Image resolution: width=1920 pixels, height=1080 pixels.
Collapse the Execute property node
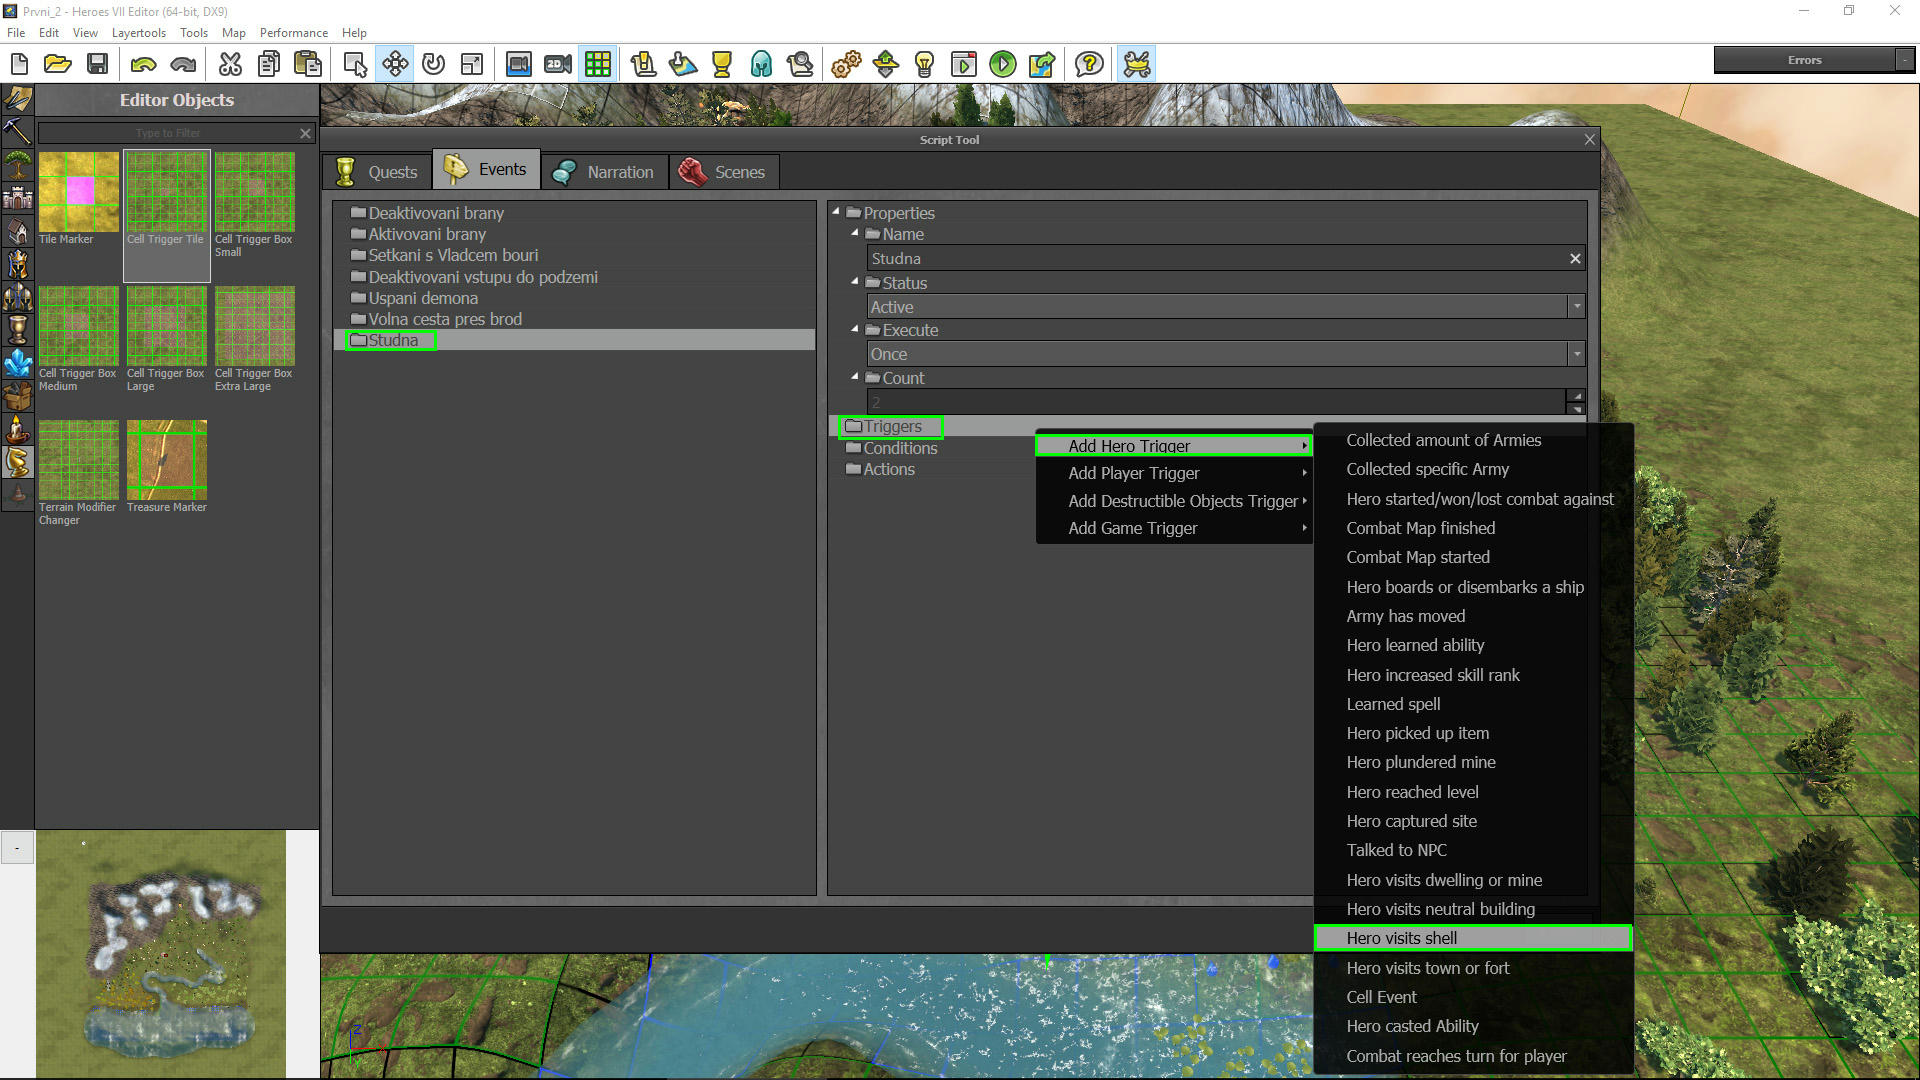tap(855, 328)
